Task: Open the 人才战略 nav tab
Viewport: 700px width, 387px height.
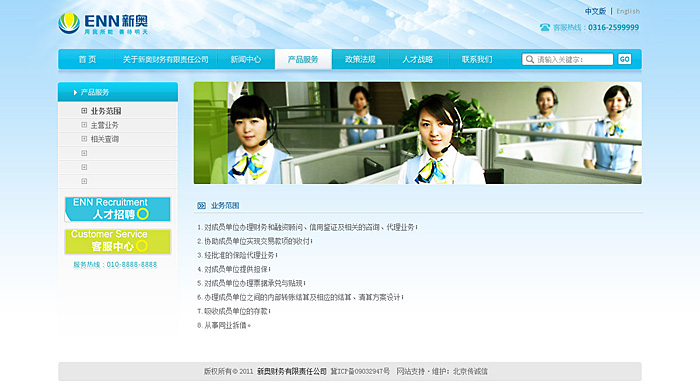Action: [417, 59]
